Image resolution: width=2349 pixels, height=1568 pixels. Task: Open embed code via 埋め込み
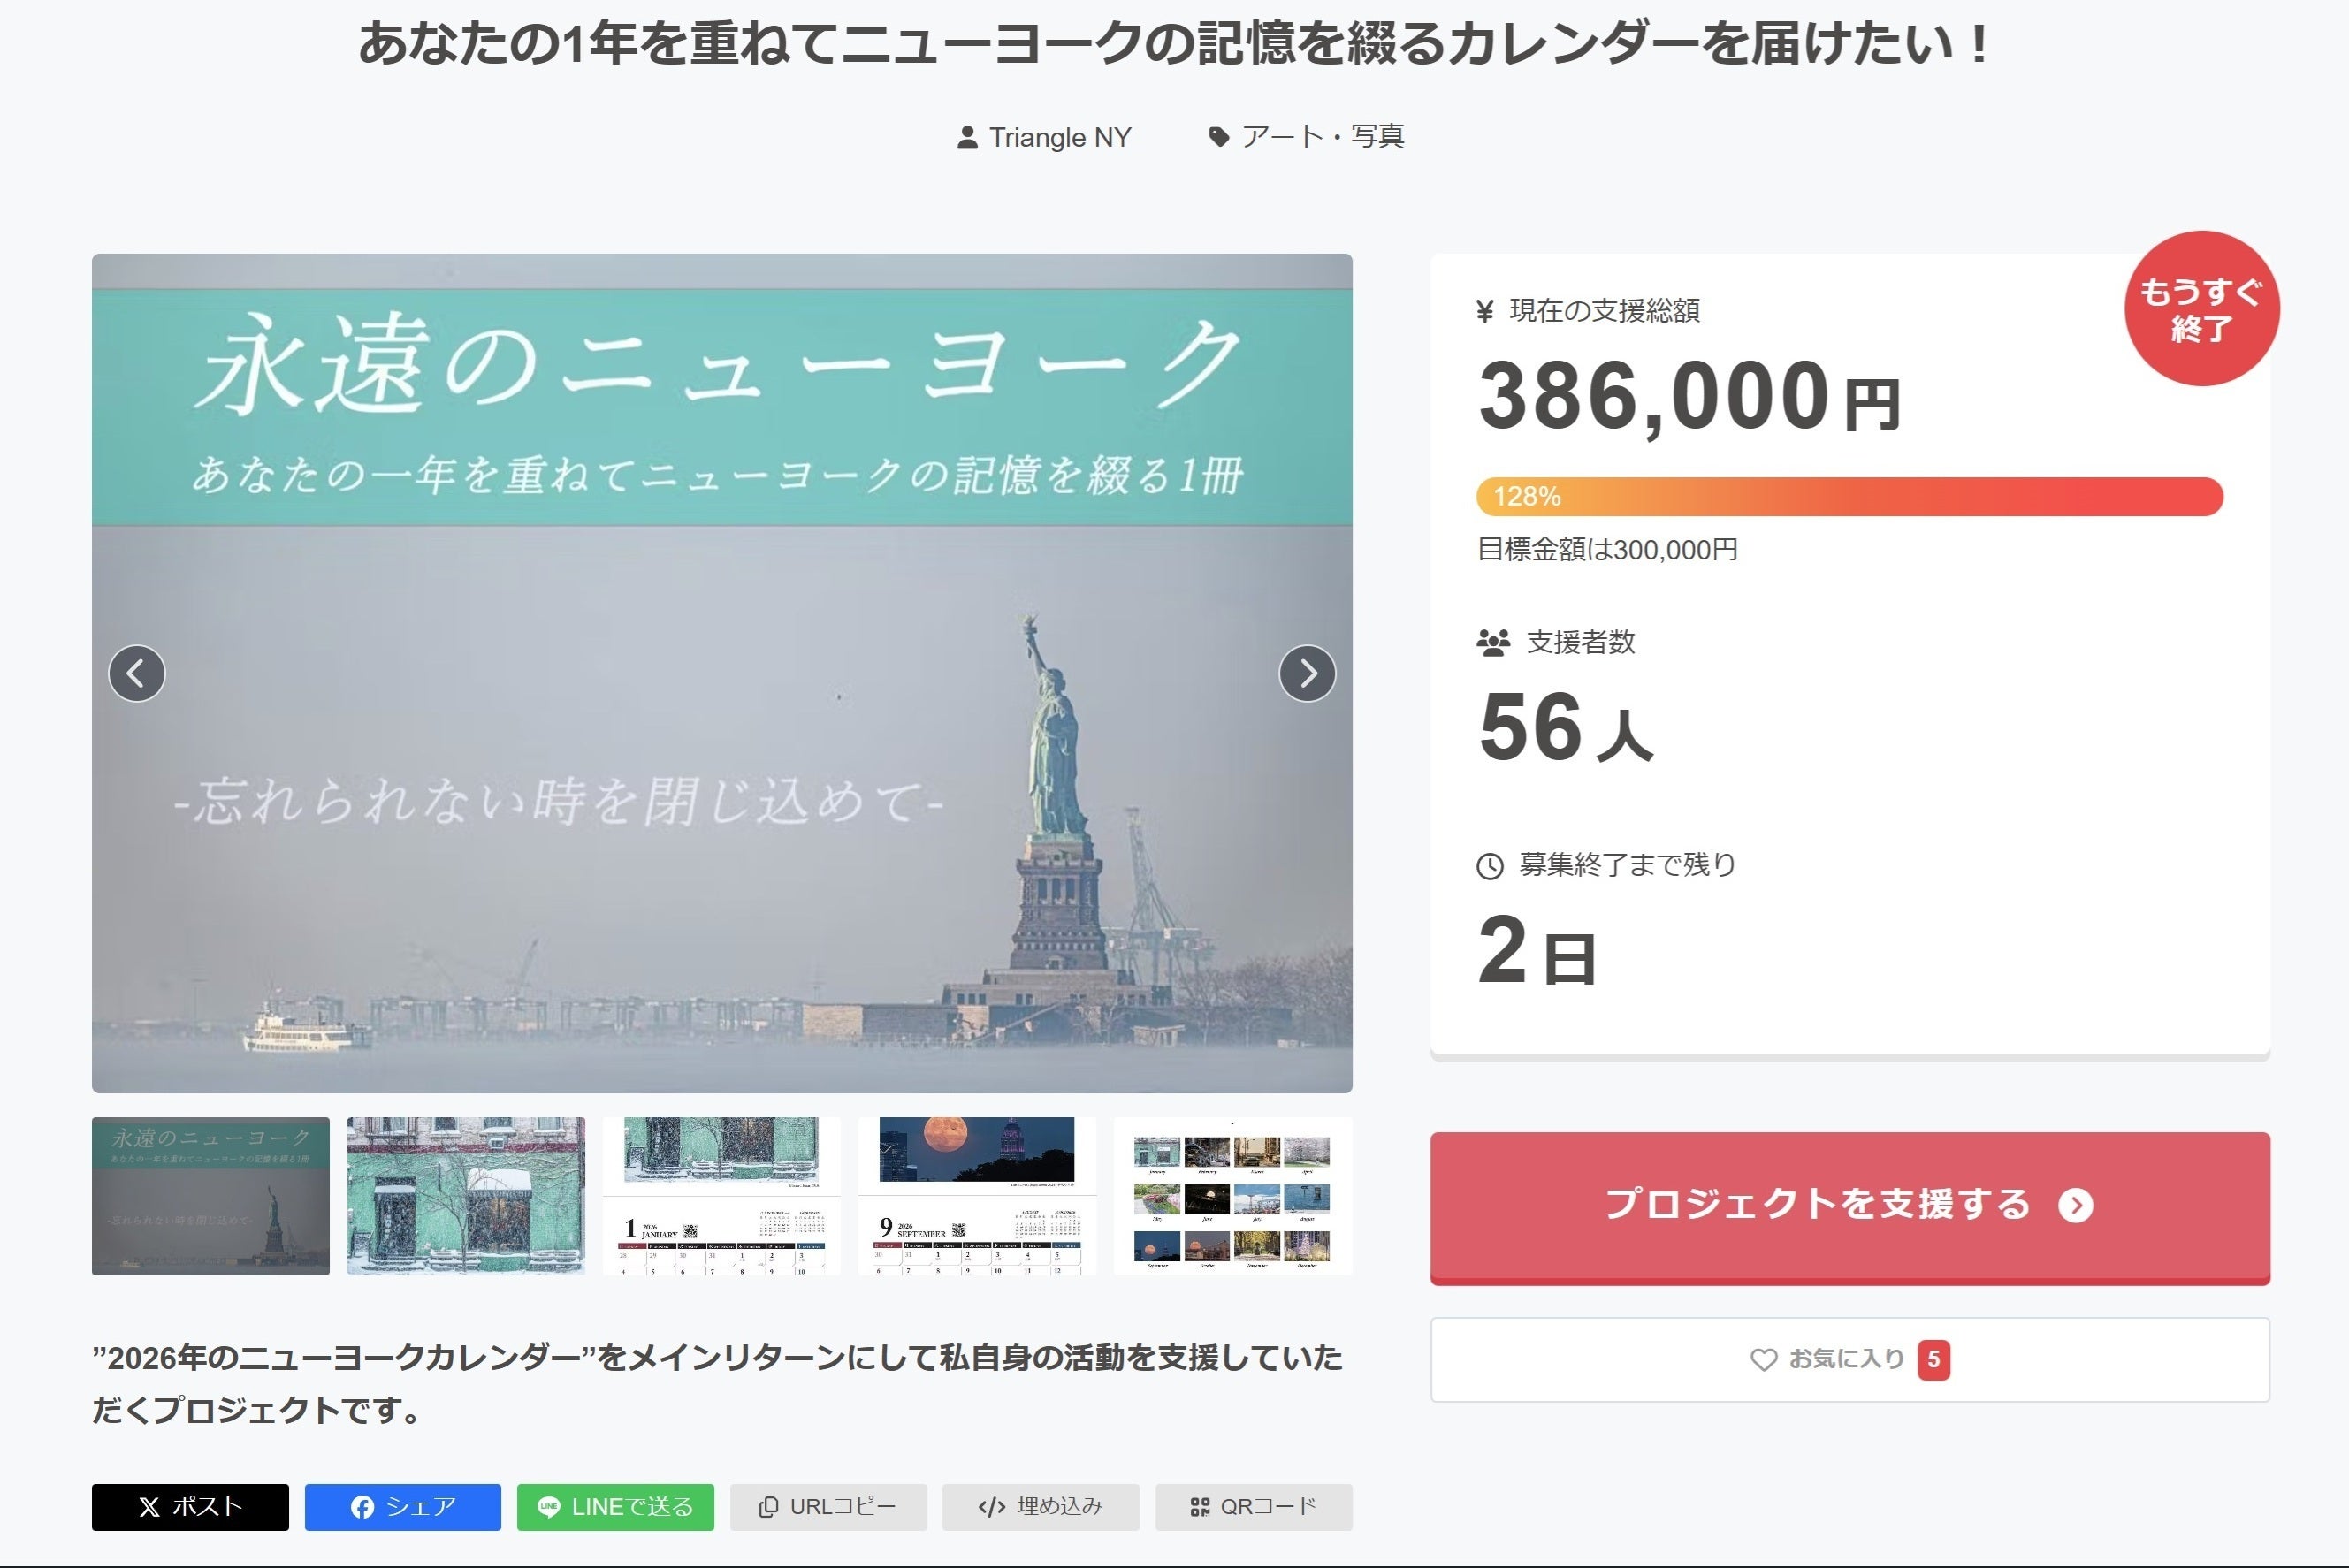tap(1040, 1506)
